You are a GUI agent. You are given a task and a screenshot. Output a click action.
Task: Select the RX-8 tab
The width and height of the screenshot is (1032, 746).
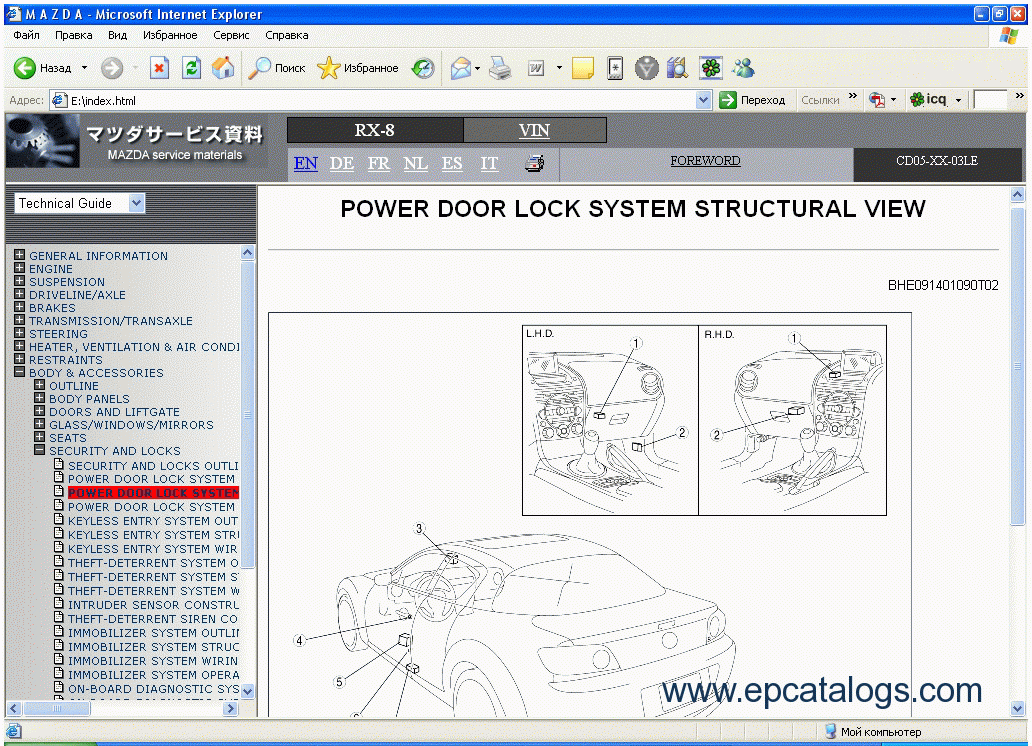coord(375,130)
